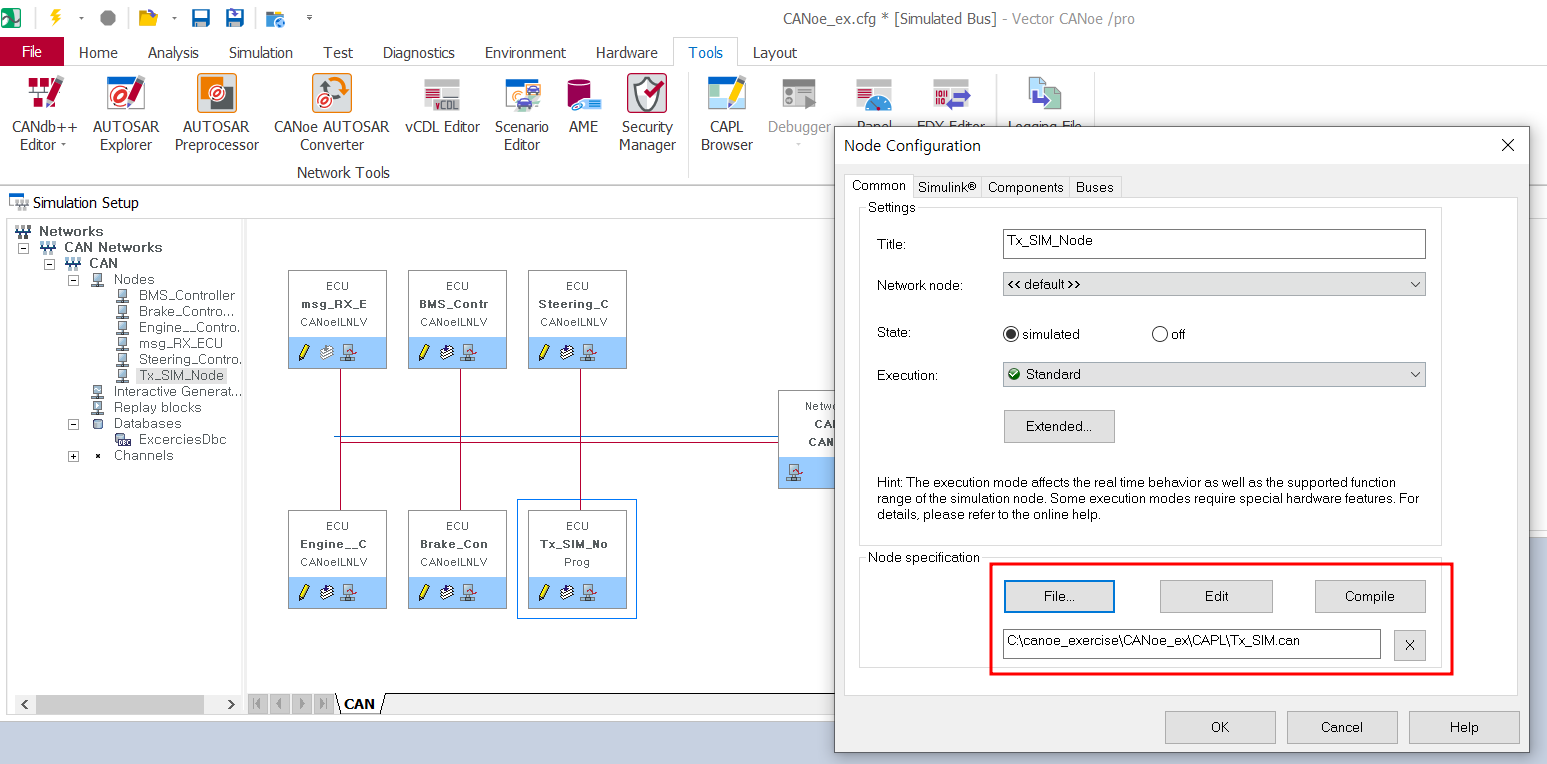Open the start measurement dropdown arrow
The height and width of the screenshot is (764, 1547).
(x=81, y=18)
